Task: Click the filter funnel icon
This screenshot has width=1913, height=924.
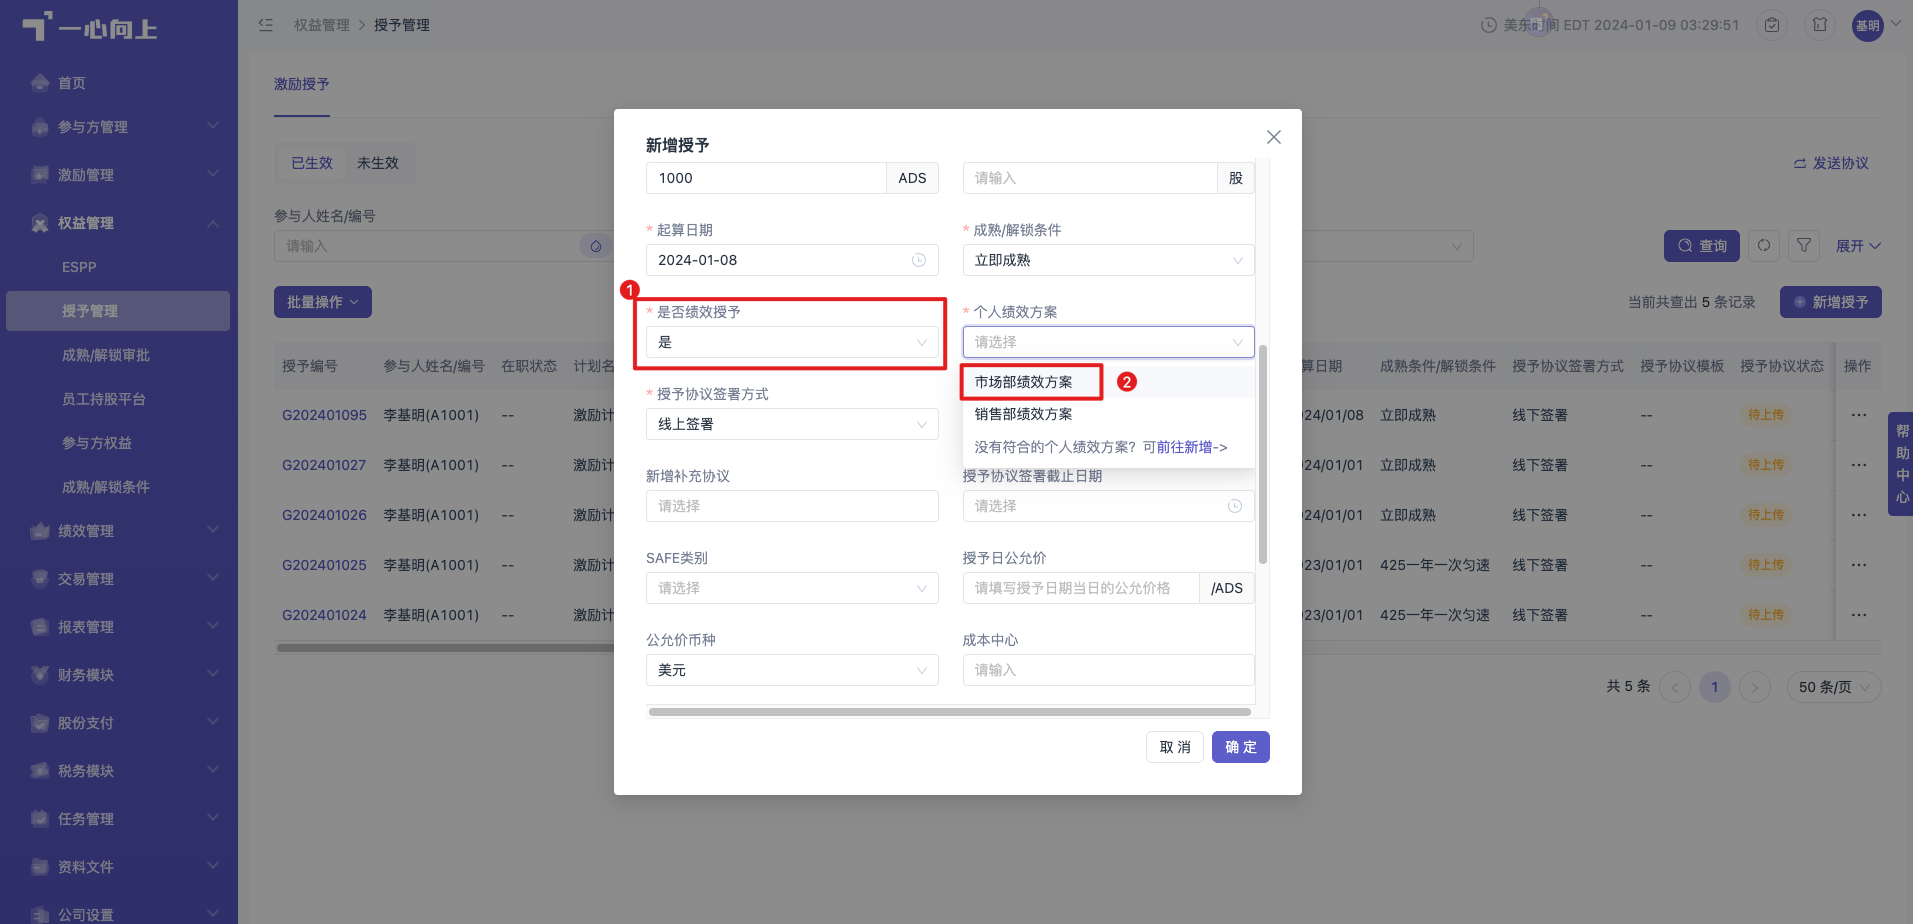Action: [1804, 246]
